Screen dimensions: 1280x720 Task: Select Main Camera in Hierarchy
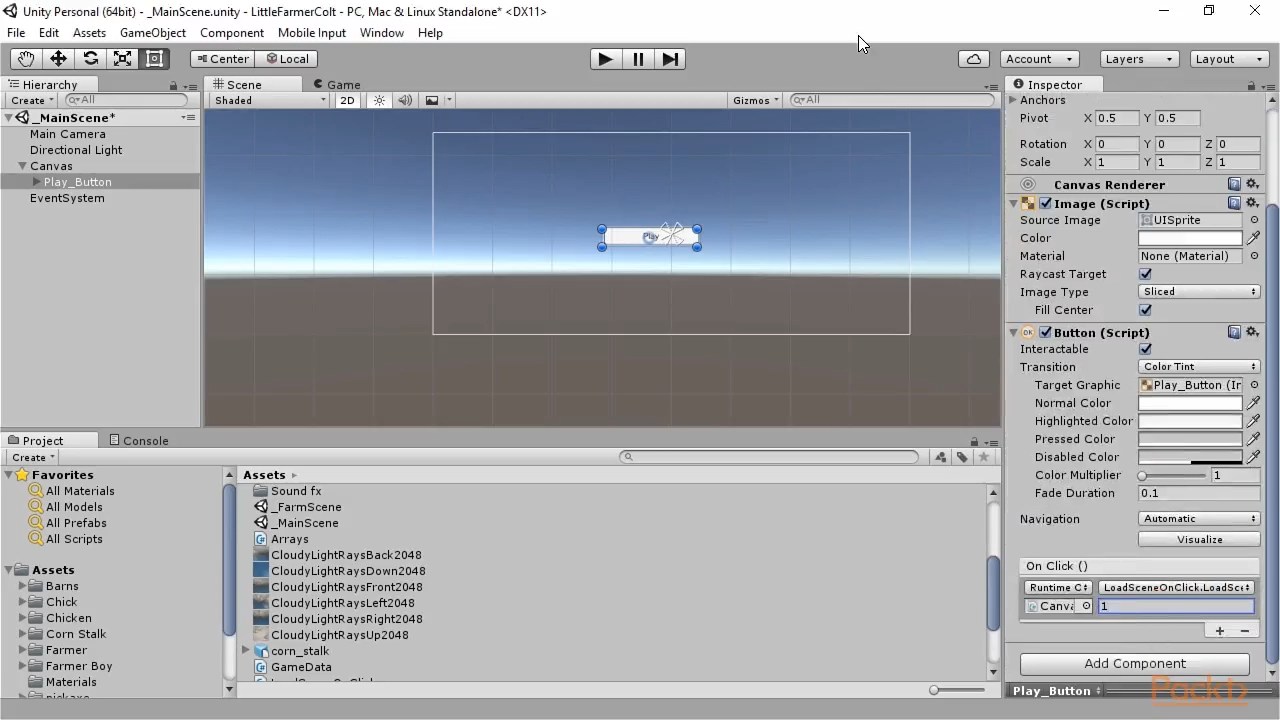67,134
